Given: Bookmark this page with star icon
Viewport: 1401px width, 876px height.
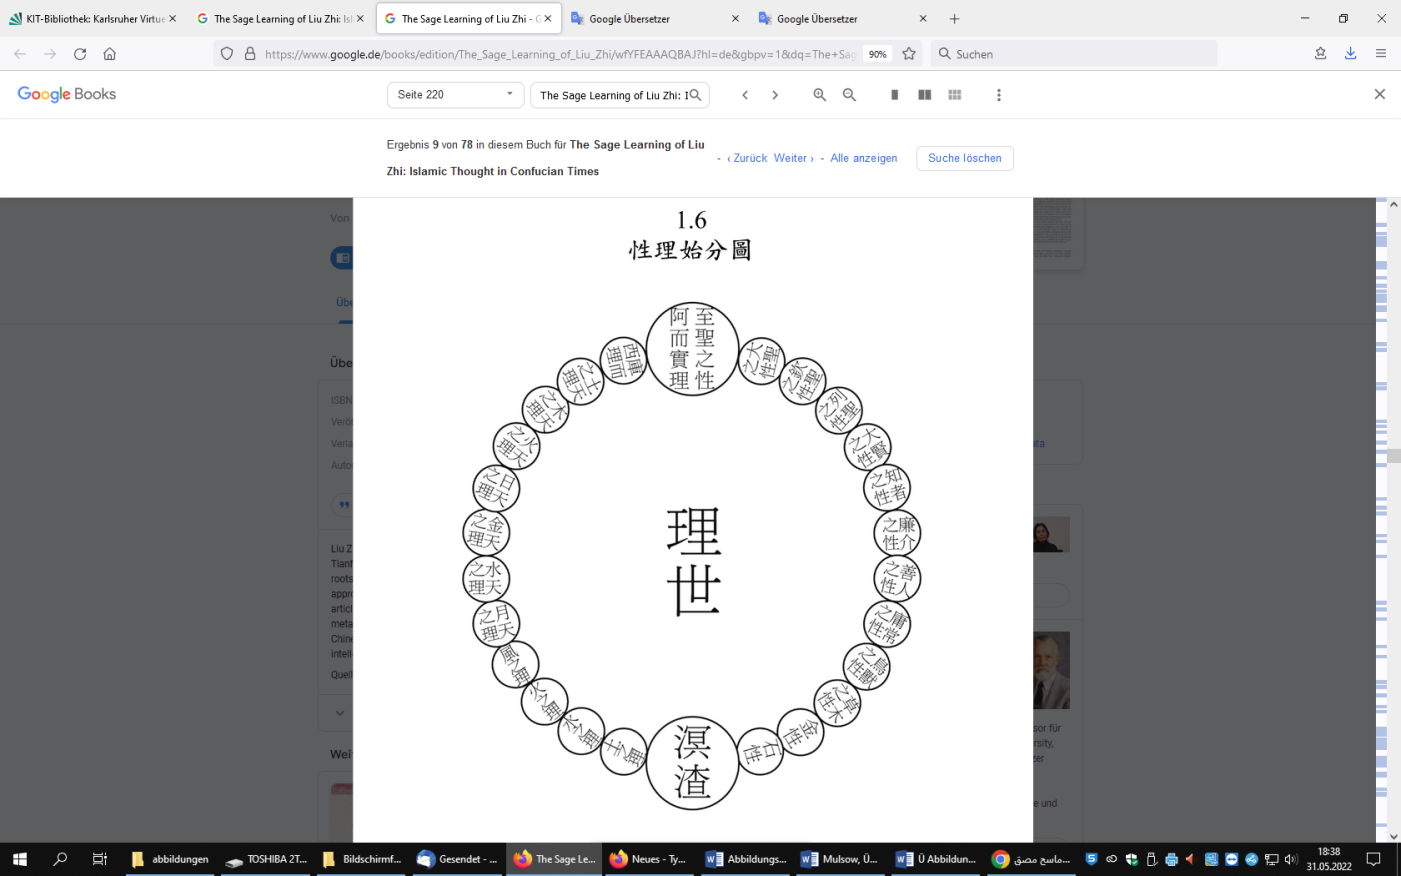Looking at the screenshot, I should click(909, 54).
